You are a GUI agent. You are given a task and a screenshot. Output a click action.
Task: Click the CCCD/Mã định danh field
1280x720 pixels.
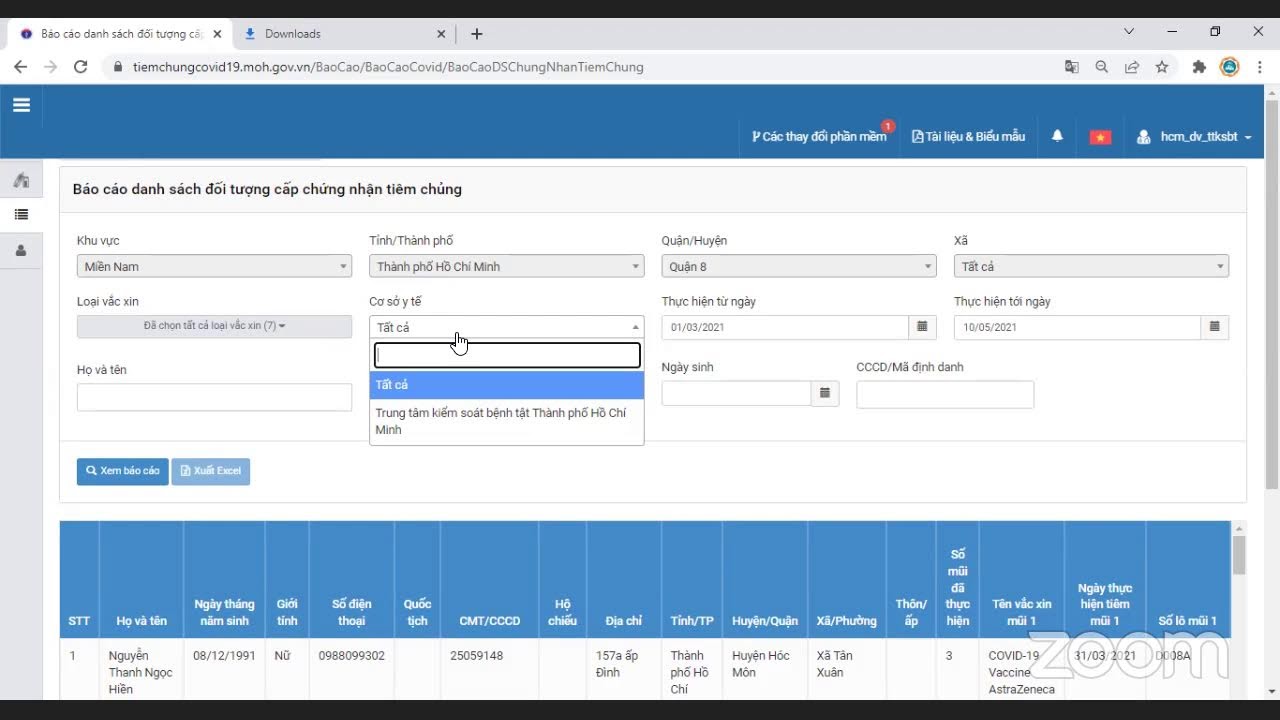945,394
